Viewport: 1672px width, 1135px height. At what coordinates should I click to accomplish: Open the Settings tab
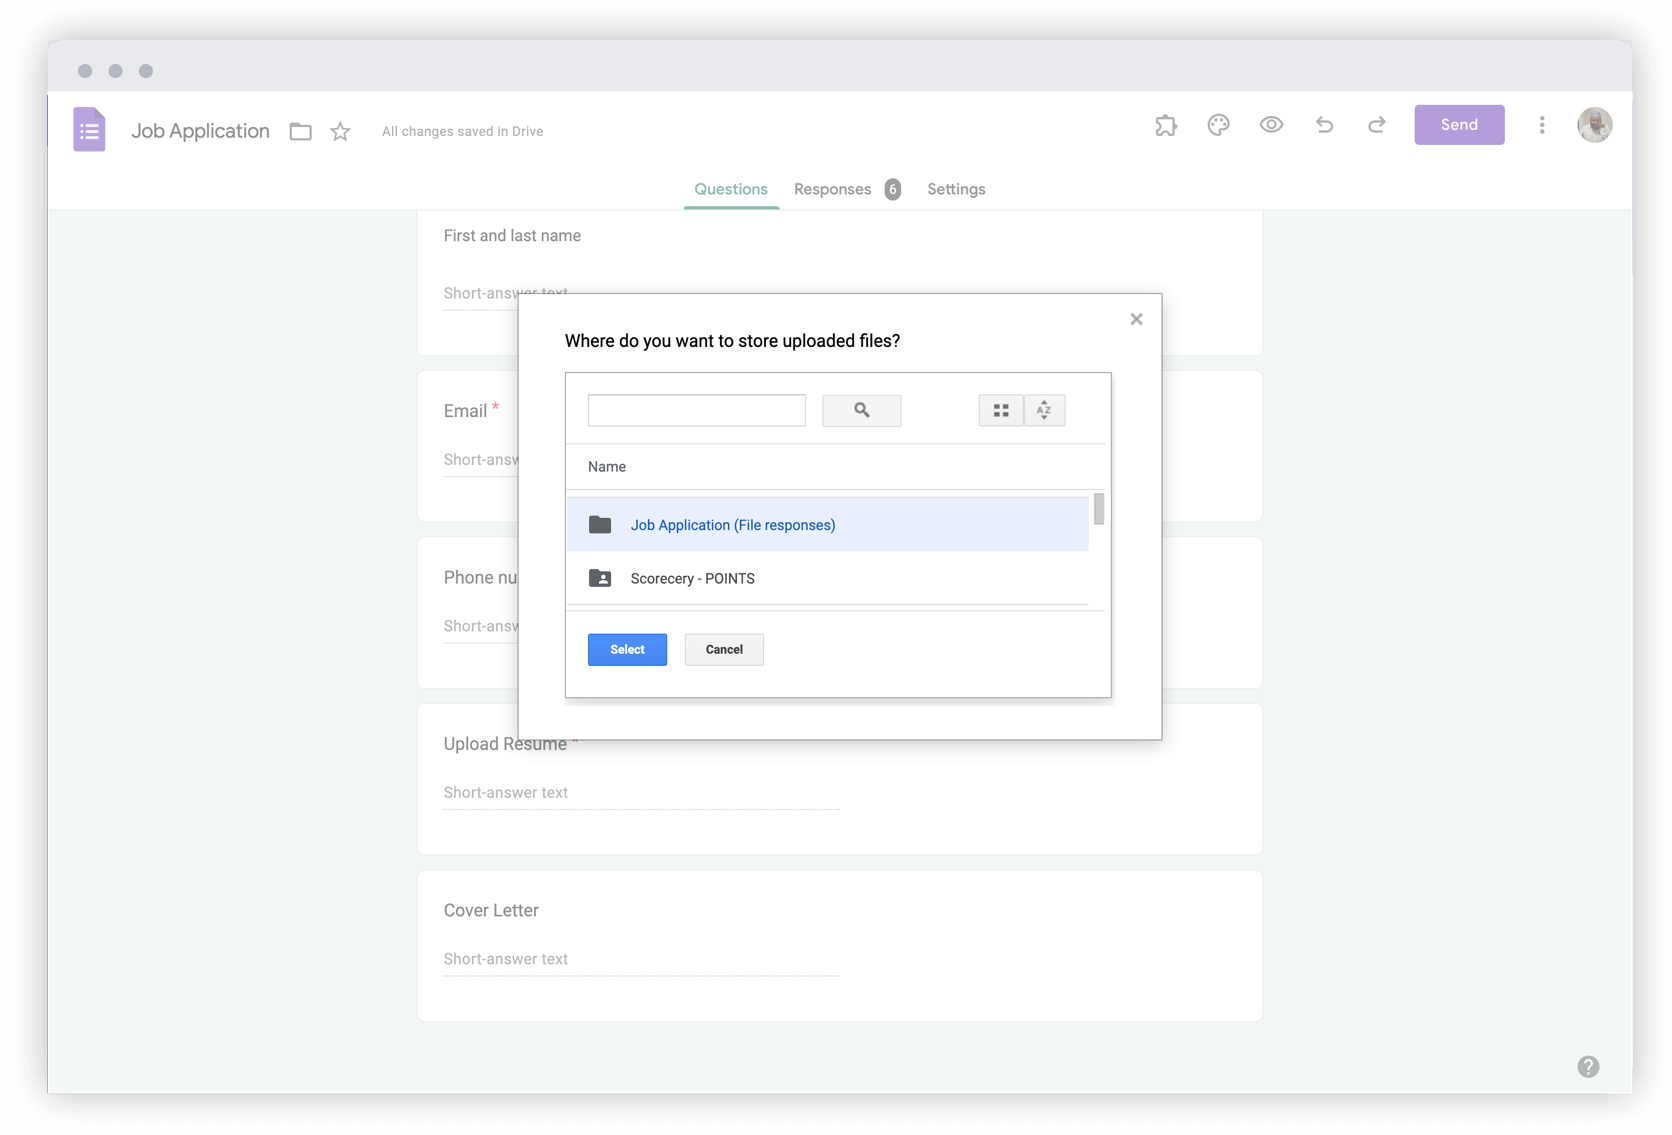(x=955, y=189)
